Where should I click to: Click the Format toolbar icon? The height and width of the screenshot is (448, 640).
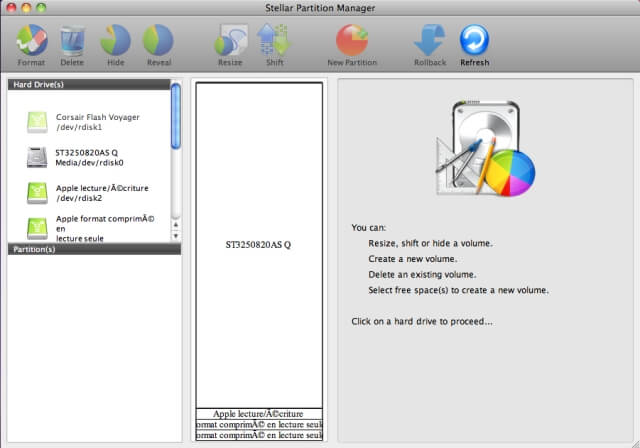(31, 41)
